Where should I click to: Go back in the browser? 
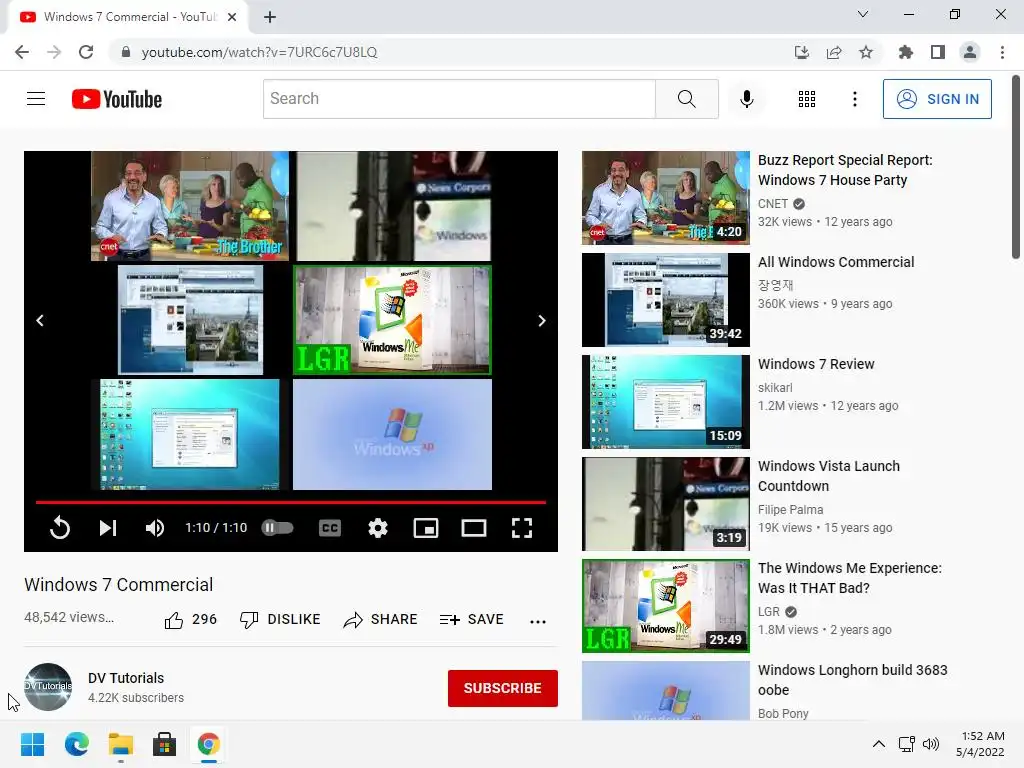pos(22,52)
